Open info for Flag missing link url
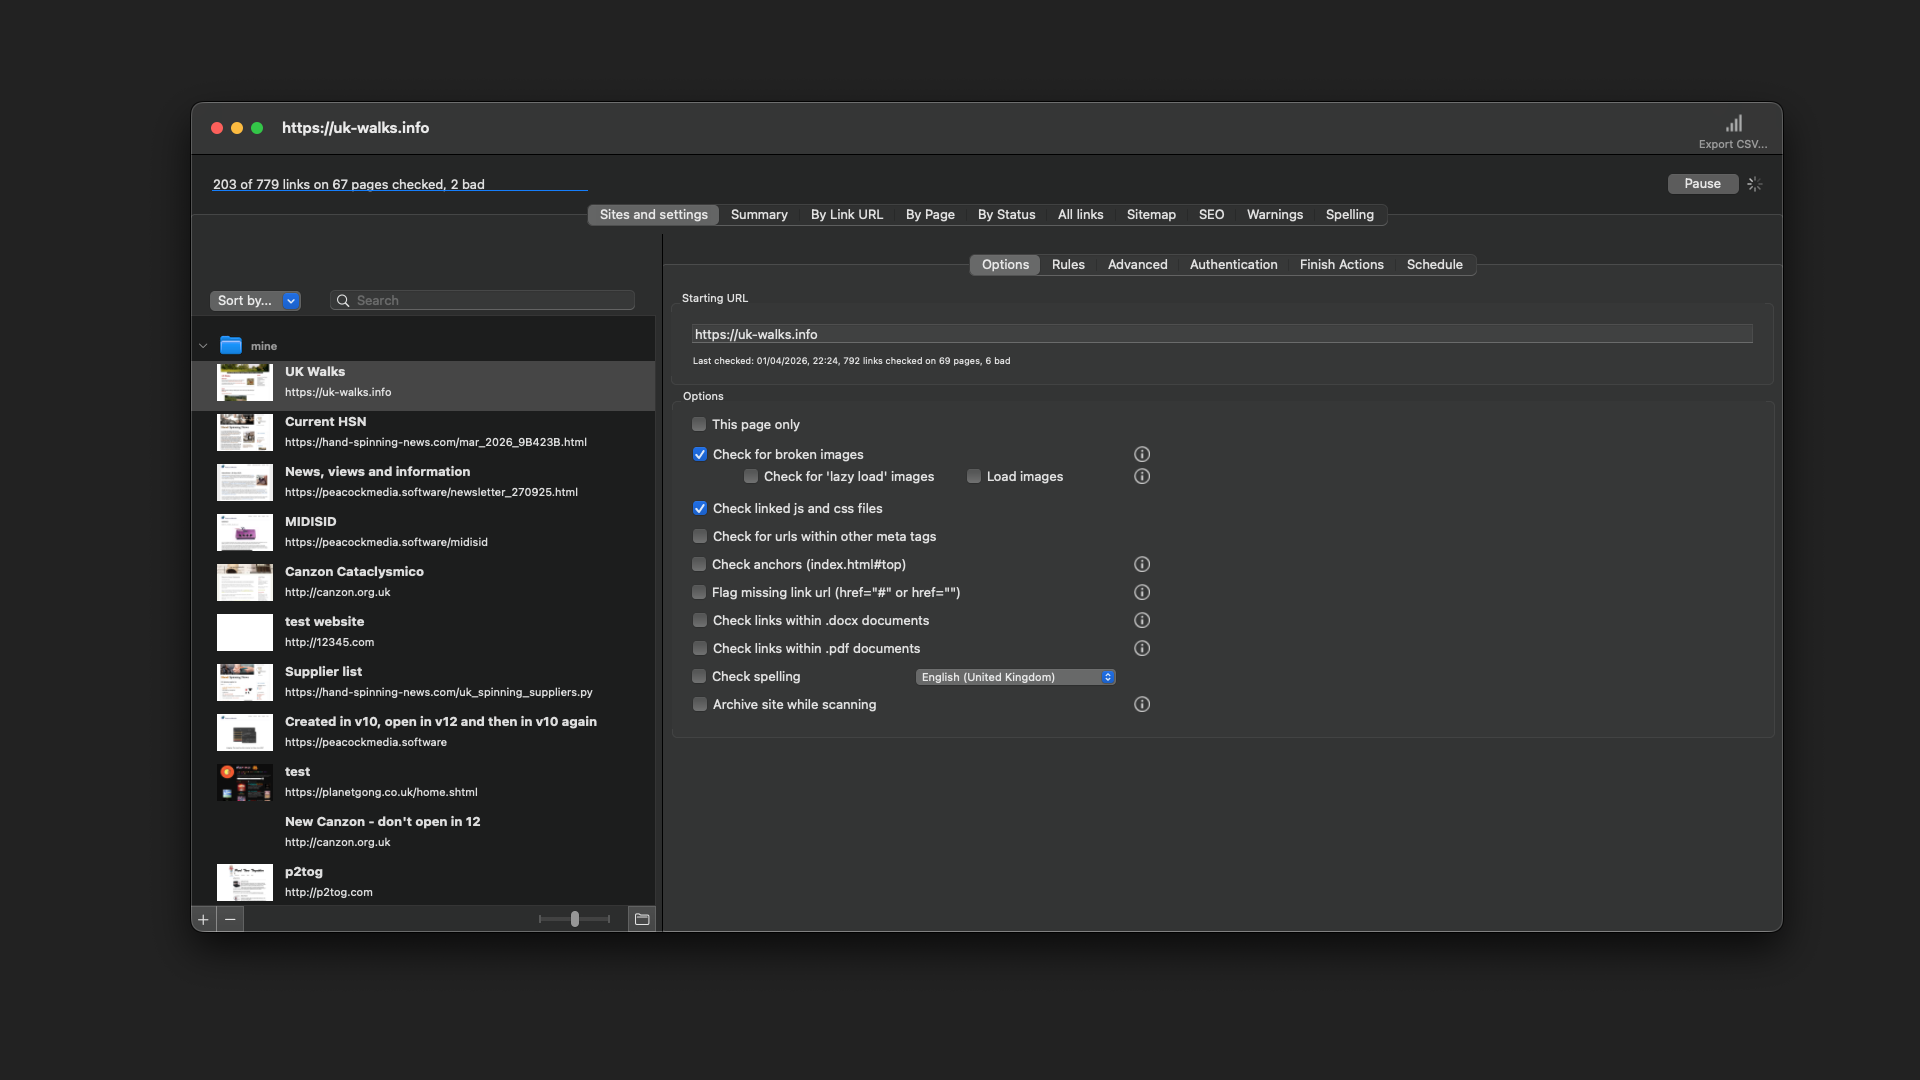1920x1080 pixels. [x=1142, y=592]
